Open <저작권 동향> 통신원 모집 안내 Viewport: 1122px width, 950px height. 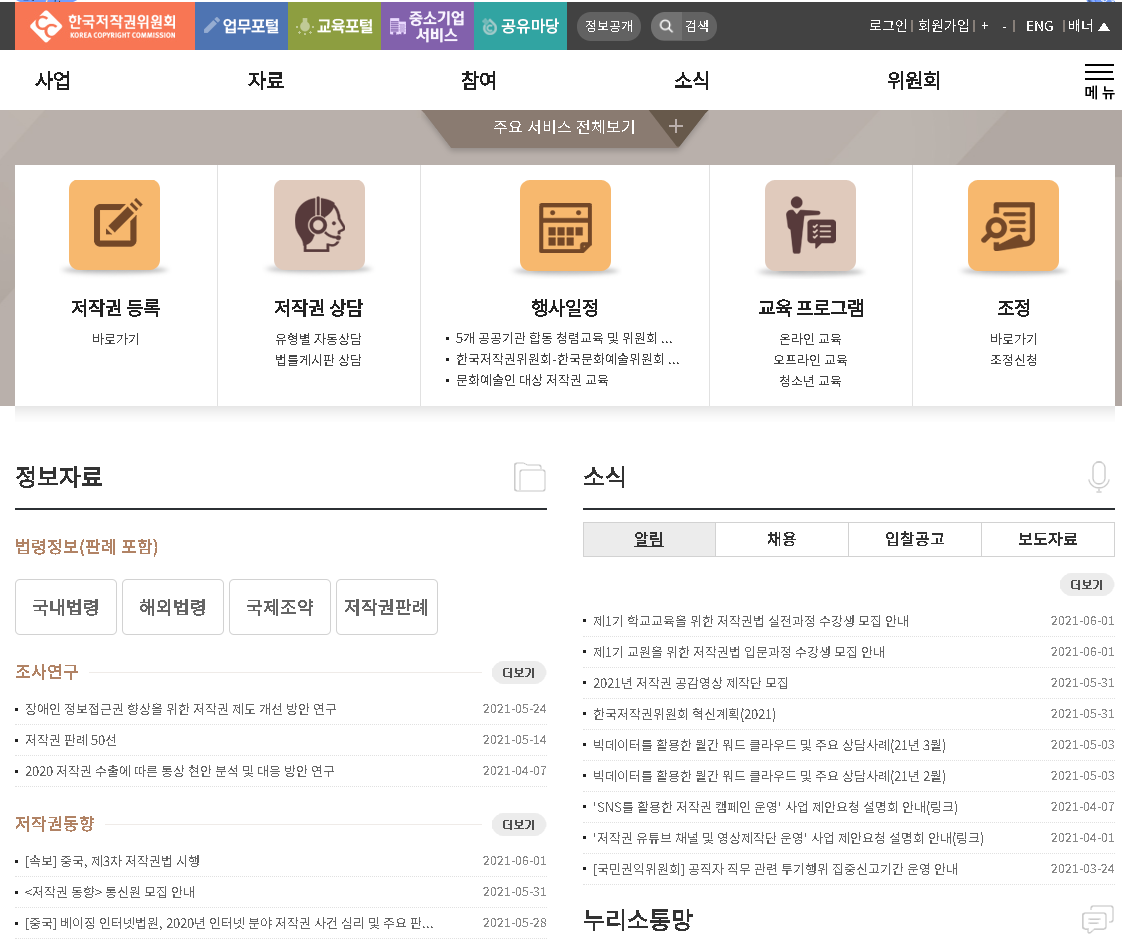tap(110, 892)
